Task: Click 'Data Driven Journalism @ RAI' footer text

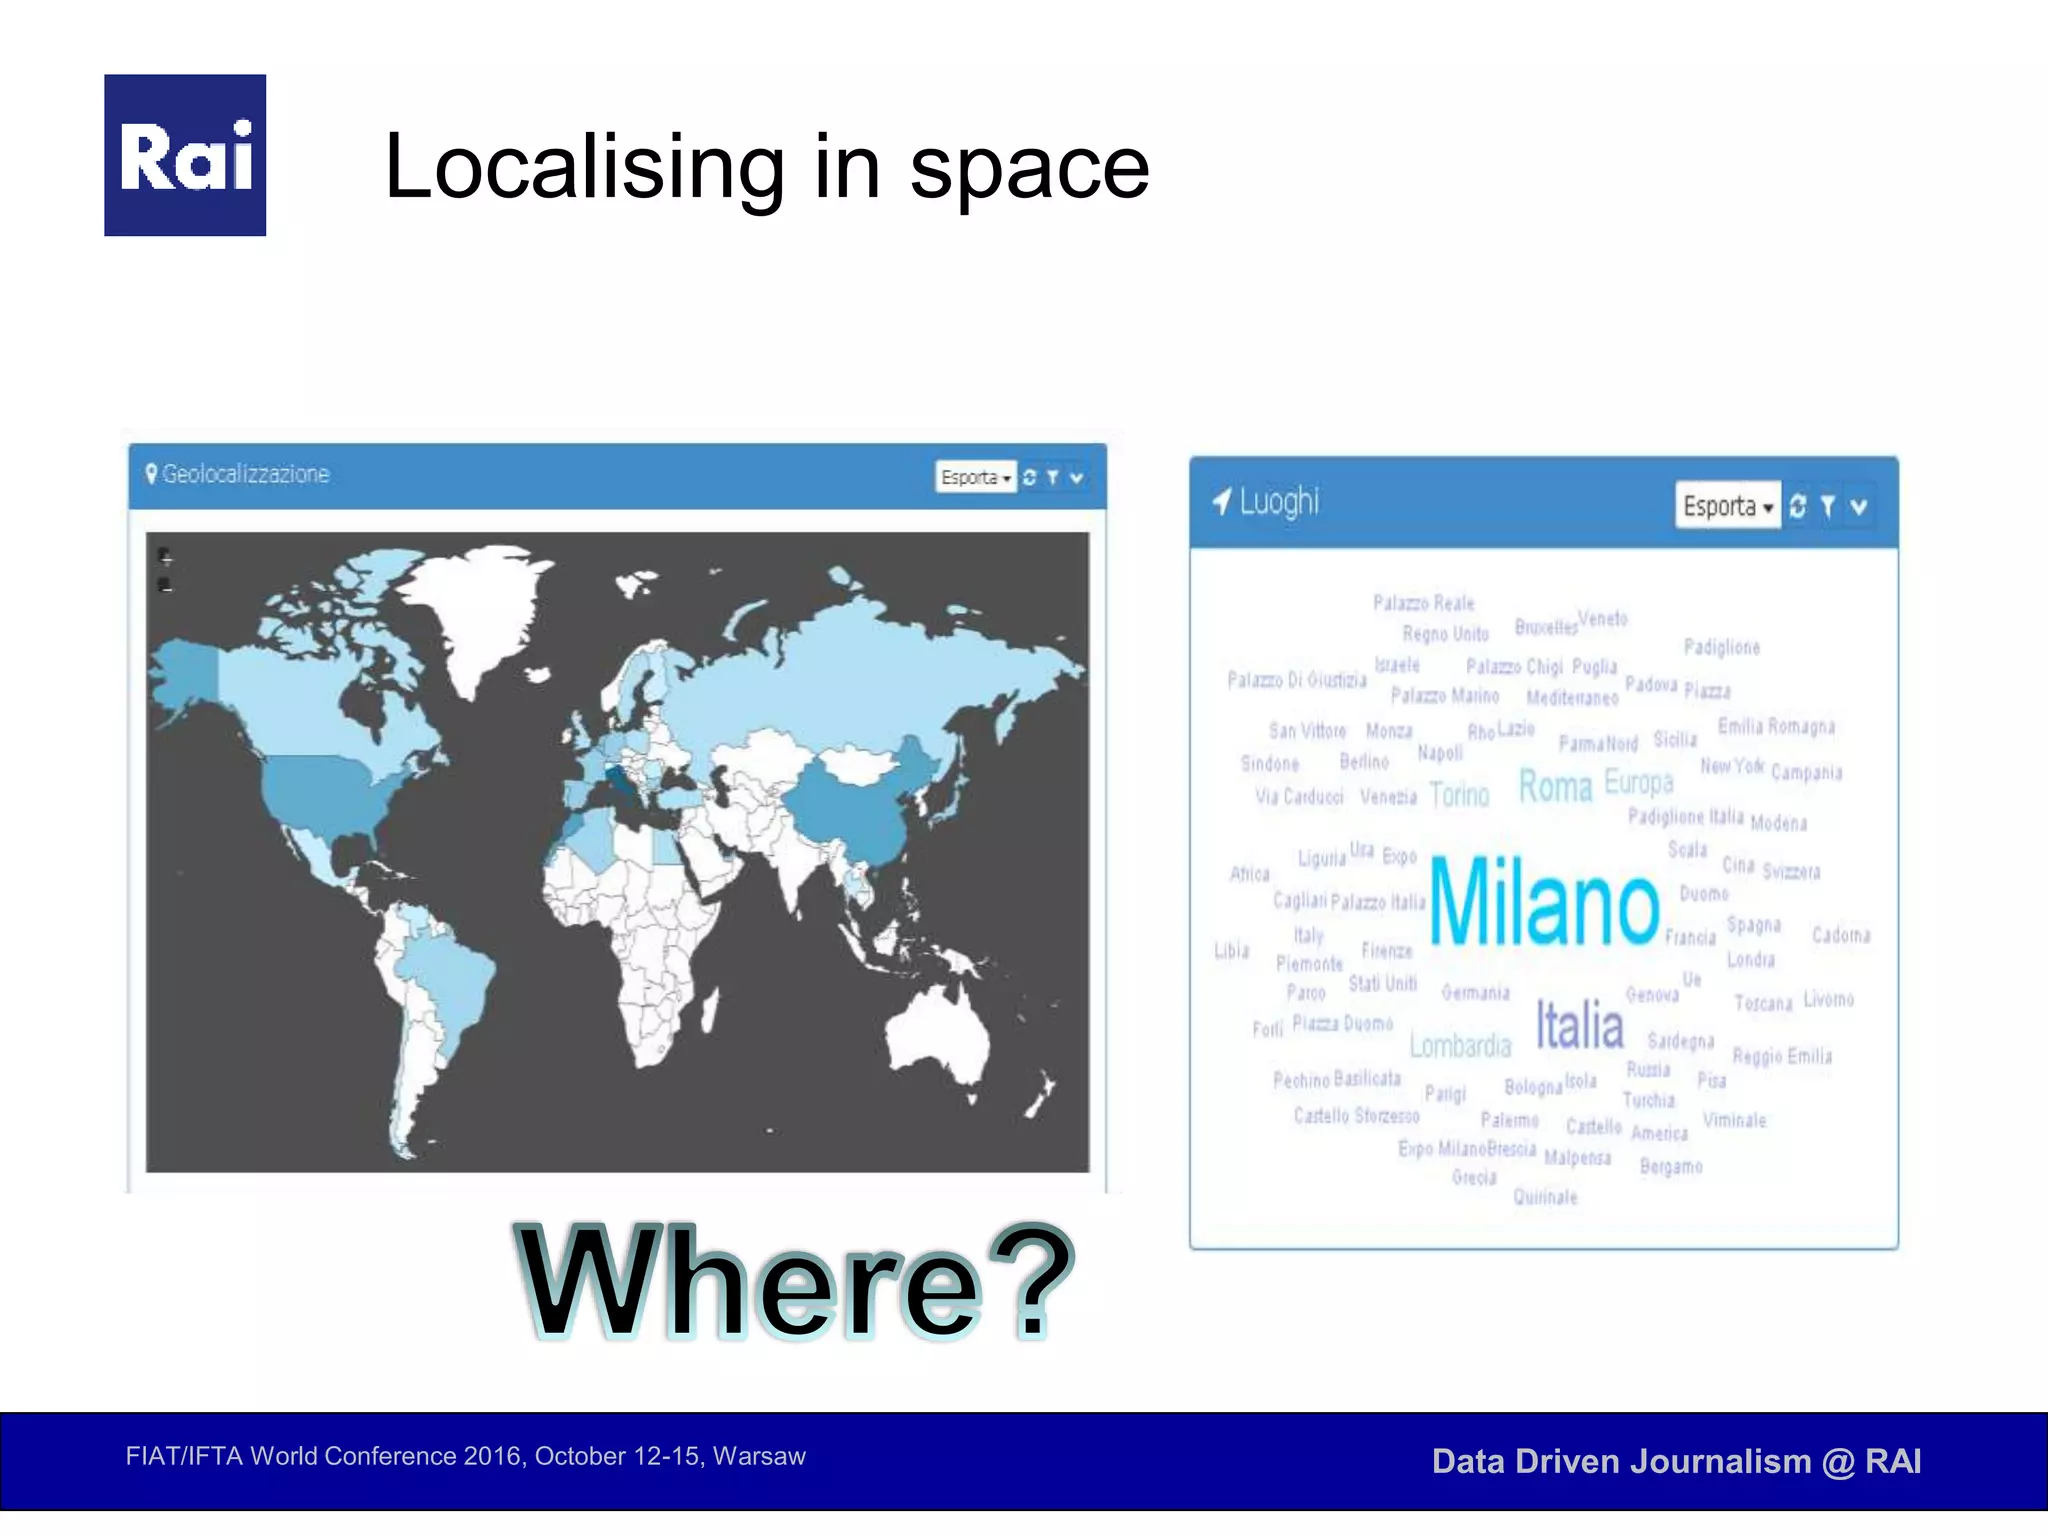Action: click(1677, 1461)
